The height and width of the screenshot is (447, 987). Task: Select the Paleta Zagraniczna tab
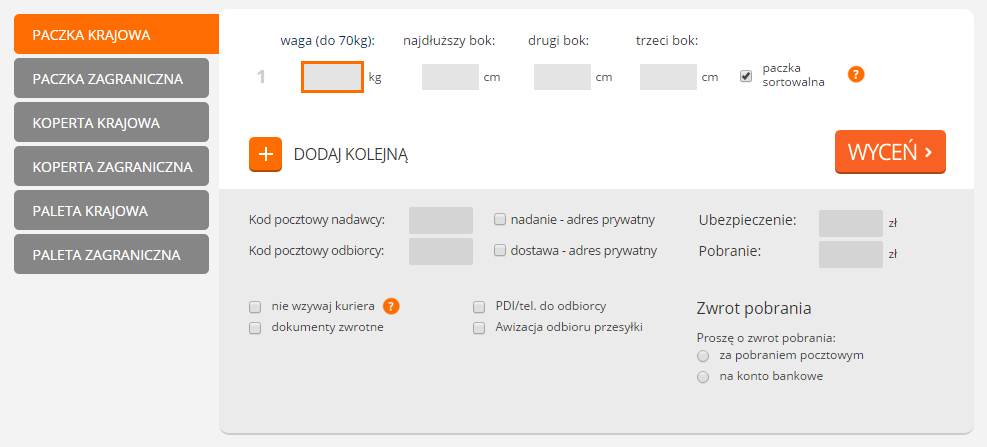pyautogui.click(x=111, y=254)
